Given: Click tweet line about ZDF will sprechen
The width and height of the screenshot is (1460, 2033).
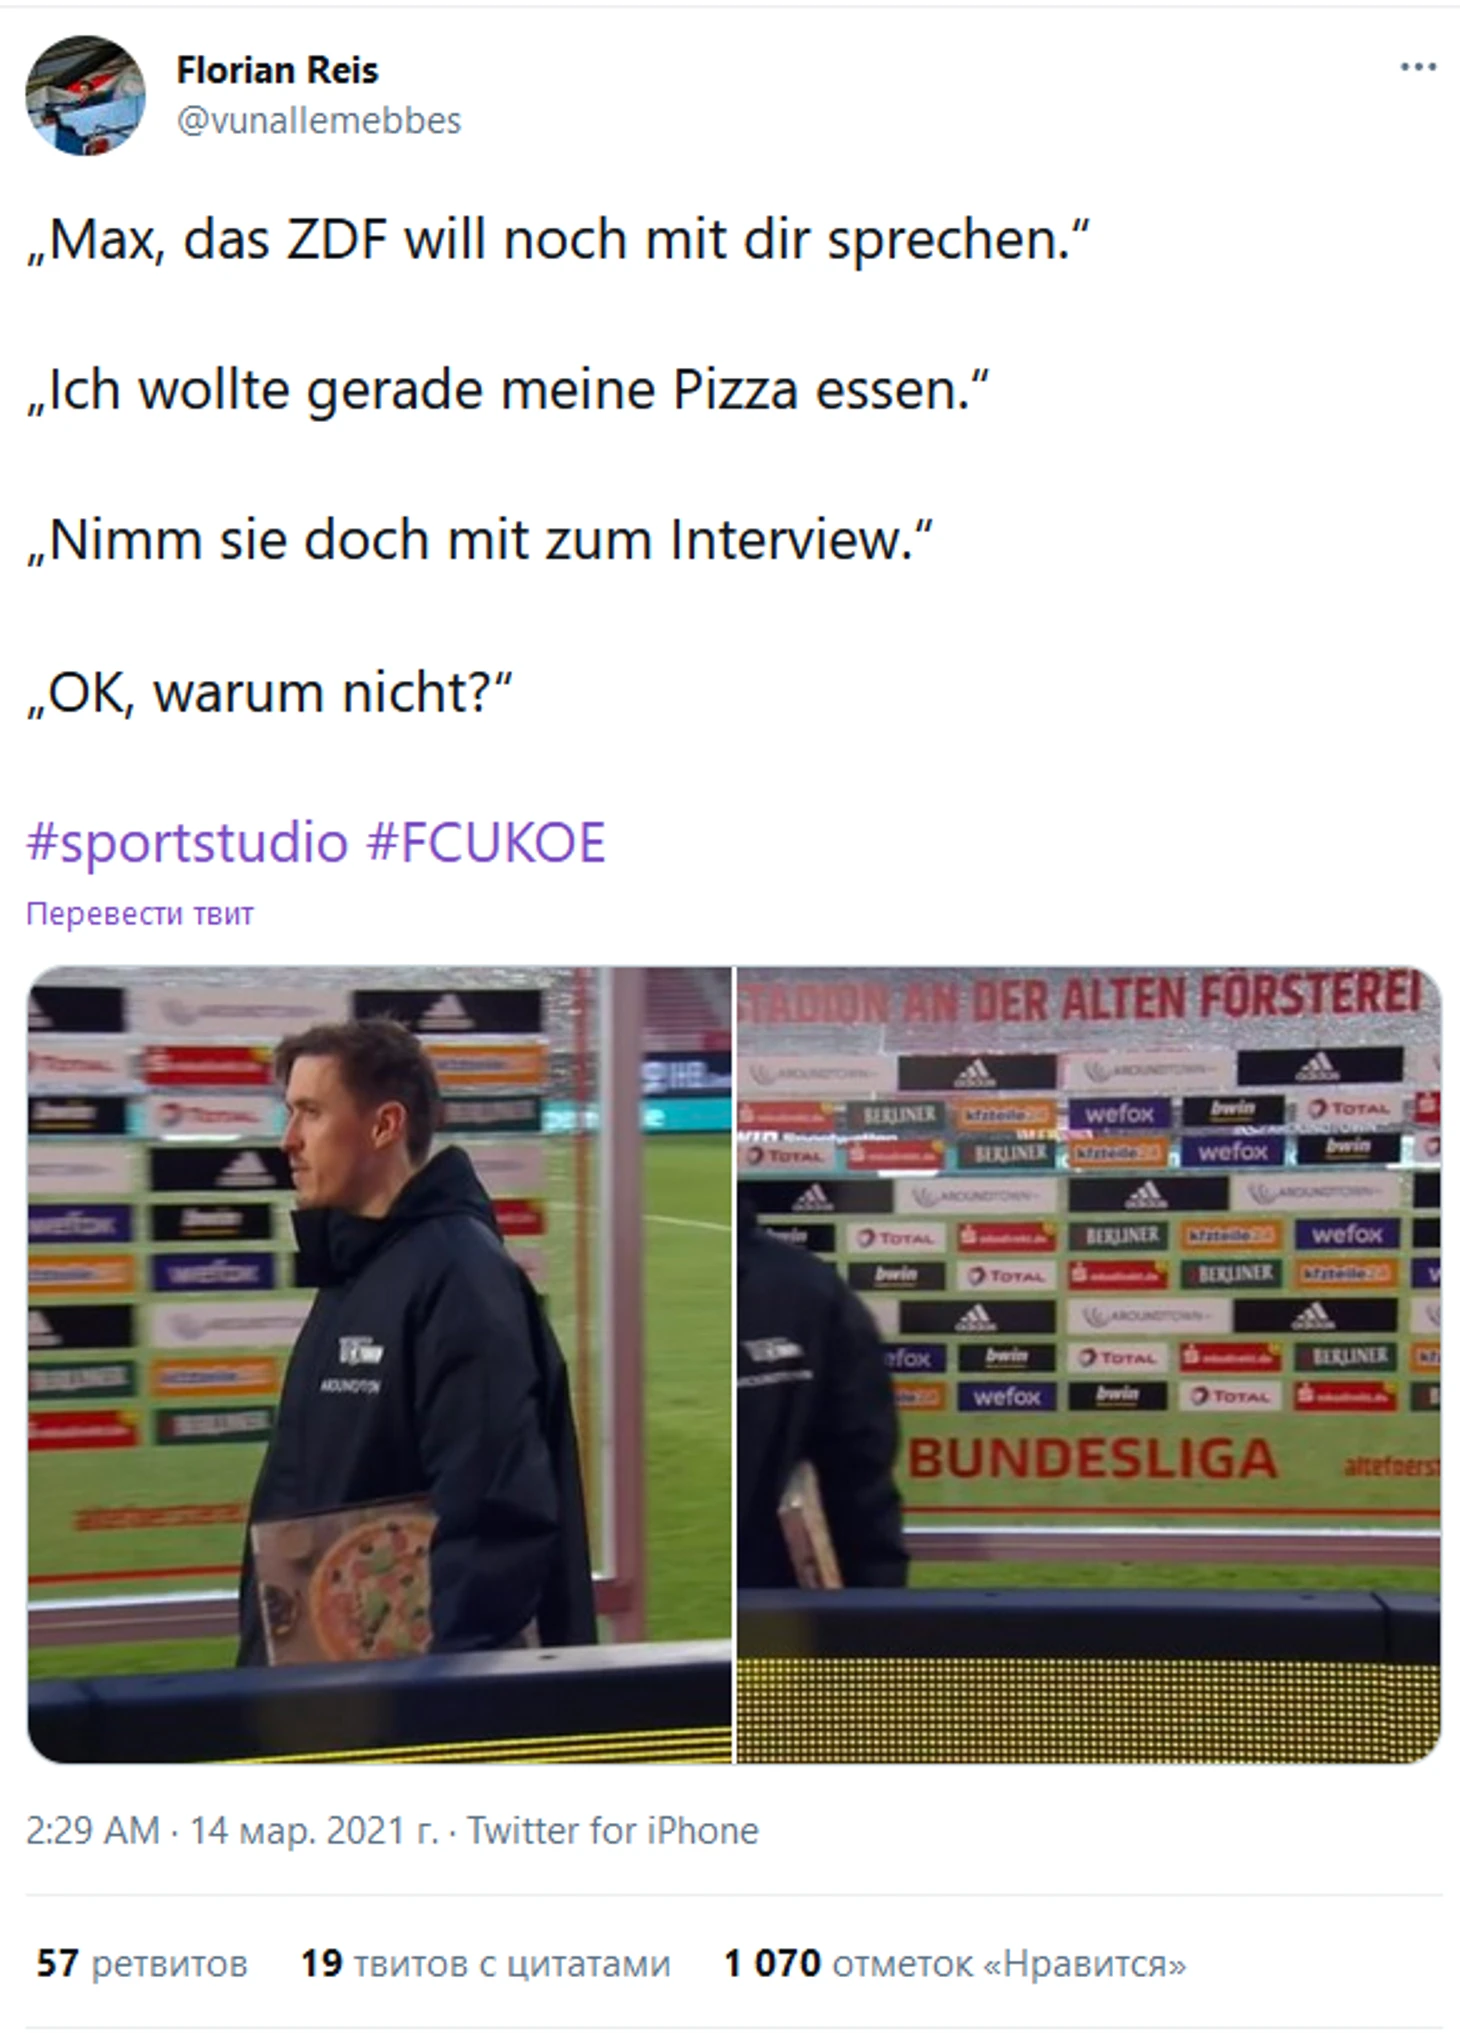Looking at the screenshot, I should tap(558, 240).
